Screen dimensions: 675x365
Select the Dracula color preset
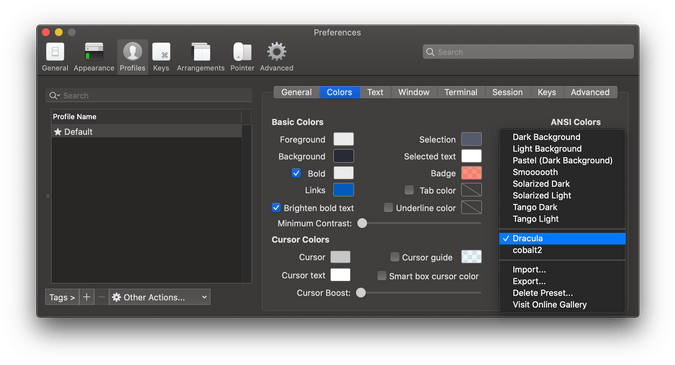562,238
